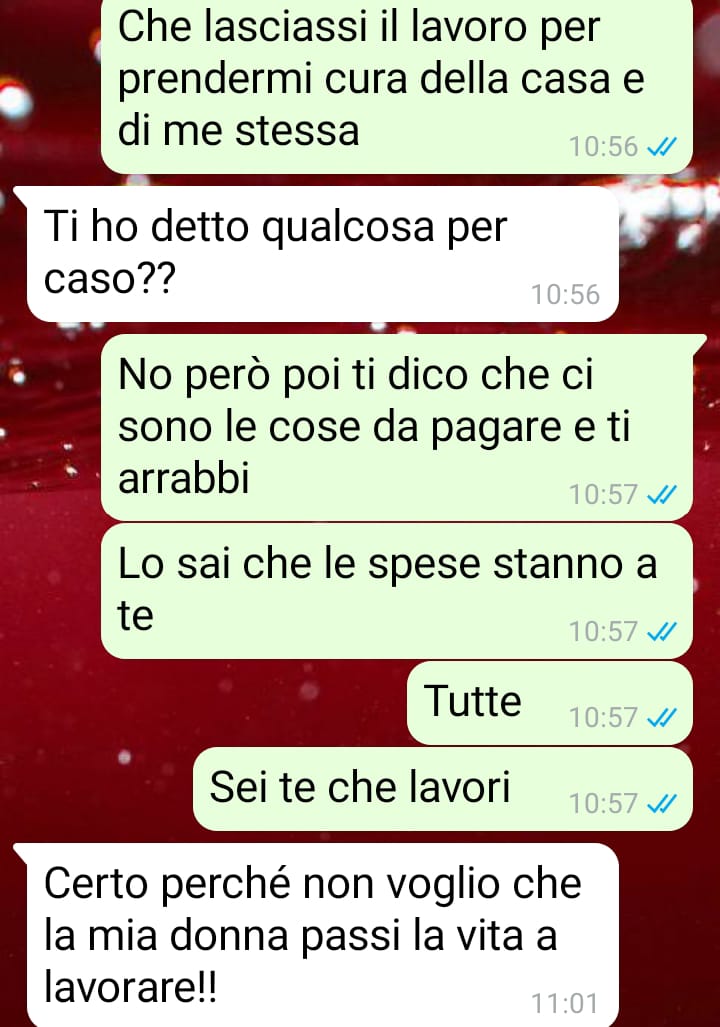Tap read checkmarks on "Tutte" message

coord(662,719)
